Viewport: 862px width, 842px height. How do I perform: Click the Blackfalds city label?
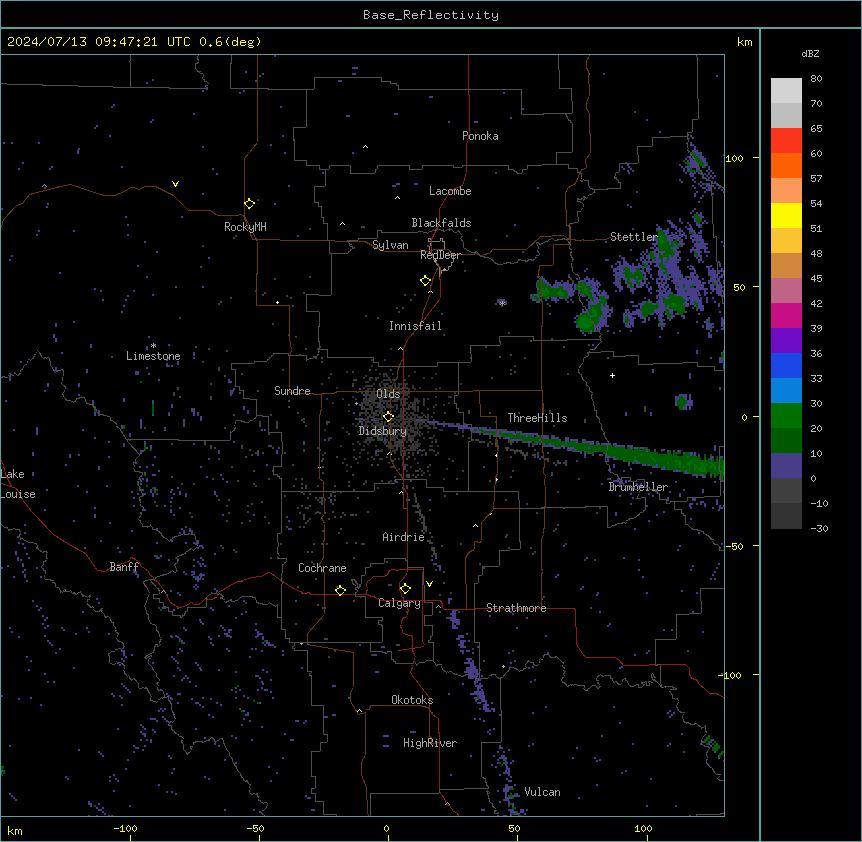tap(441, 223)
